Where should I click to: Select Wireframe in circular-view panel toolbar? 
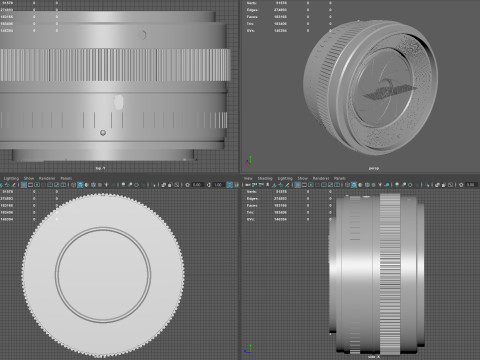pos(73,184)
